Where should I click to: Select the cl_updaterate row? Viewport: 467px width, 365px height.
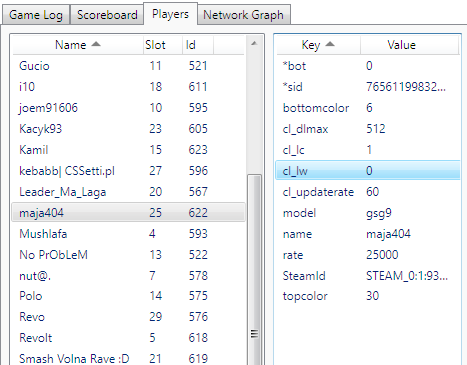pos(368,192)
